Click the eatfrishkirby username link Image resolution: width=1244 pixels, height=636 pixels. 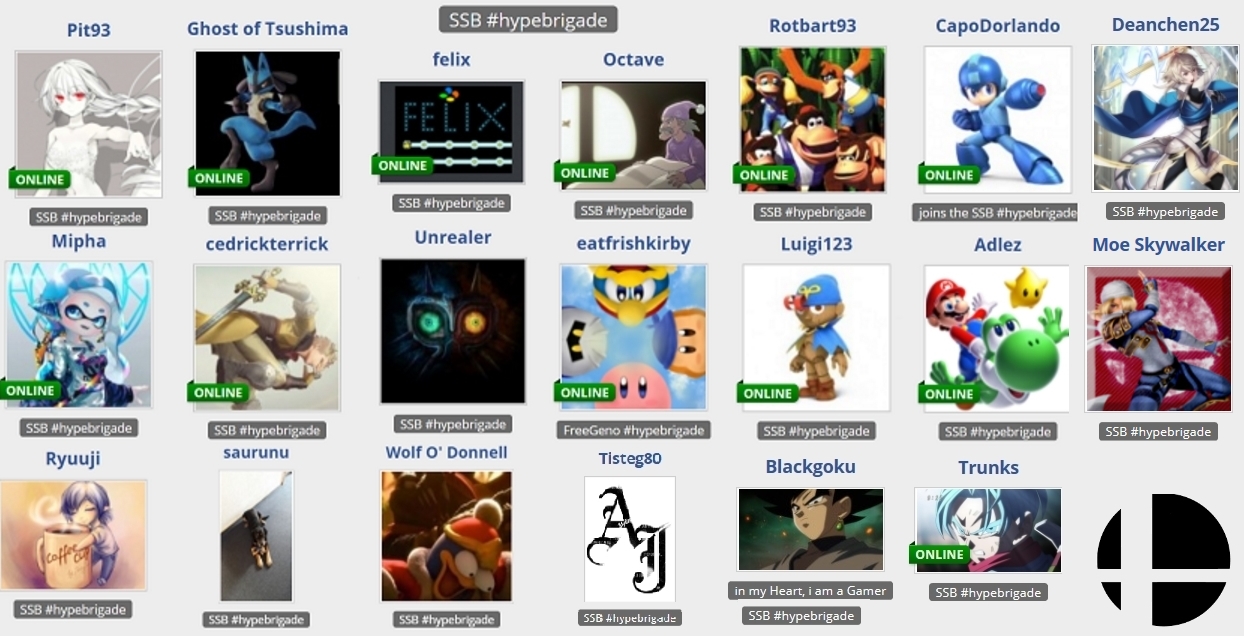pyautogui.click(x=634, y=243)
